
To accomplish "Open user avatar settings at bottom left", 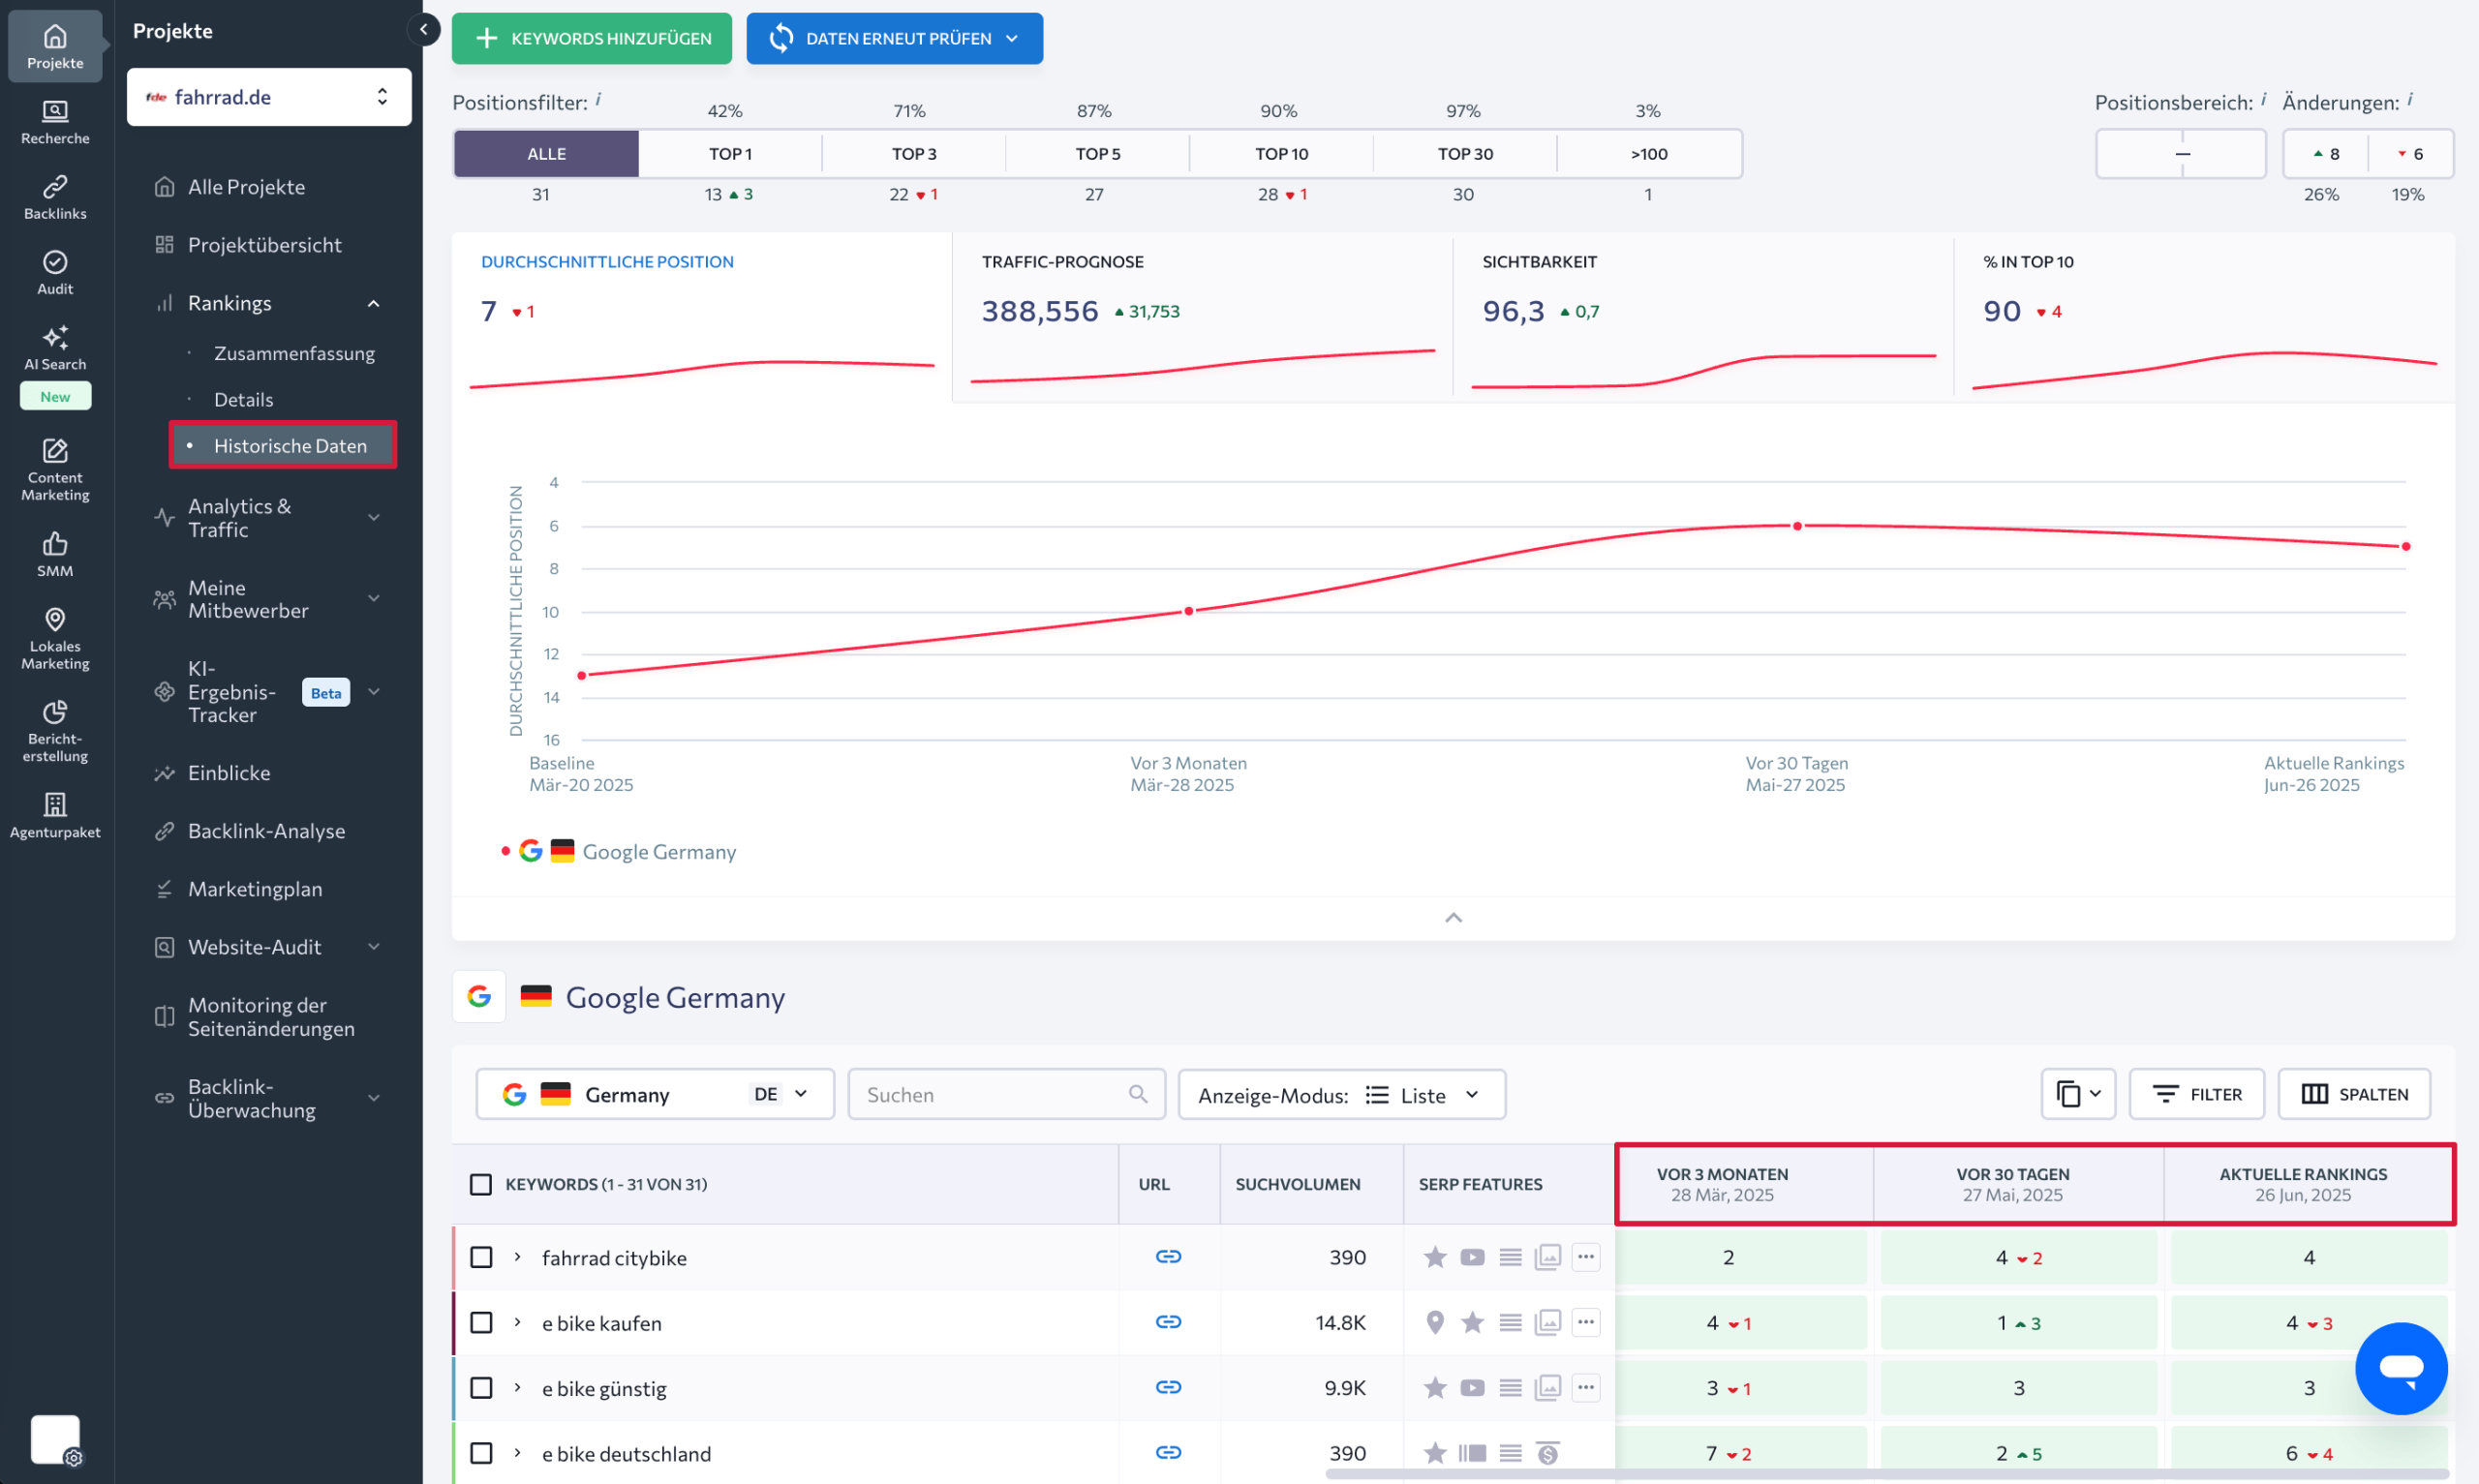I will pos(55,1439).
